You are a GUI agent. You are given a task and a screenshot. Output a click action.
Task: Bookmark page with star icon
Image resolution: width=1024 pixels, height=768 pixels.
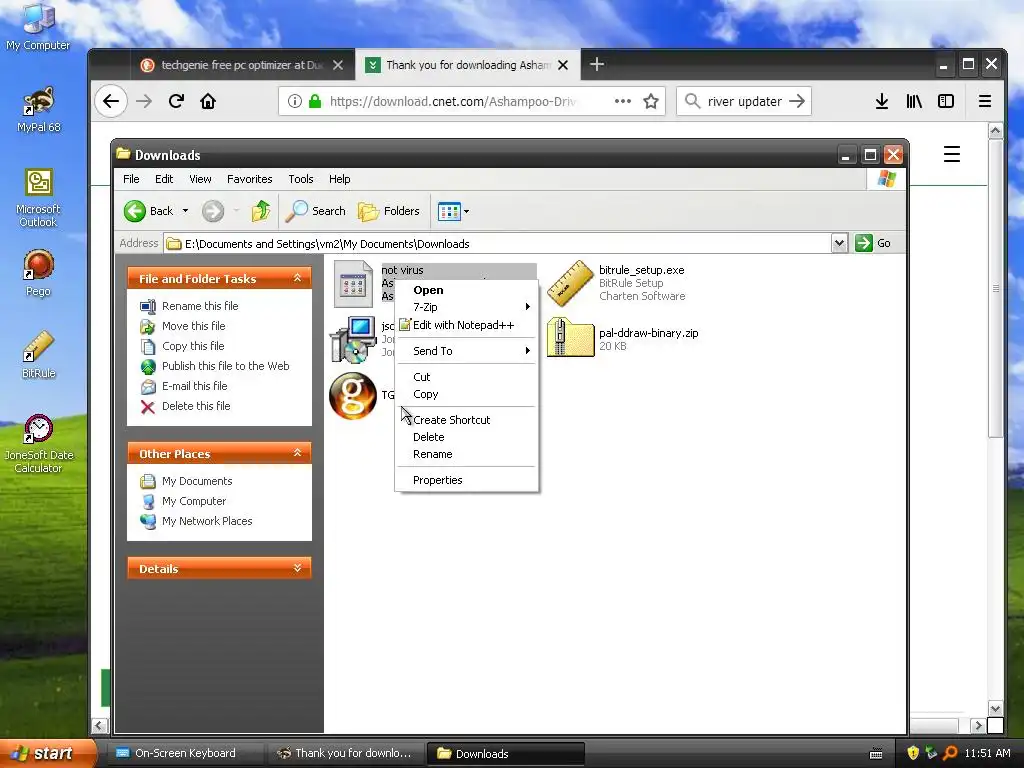coord(650,101)
